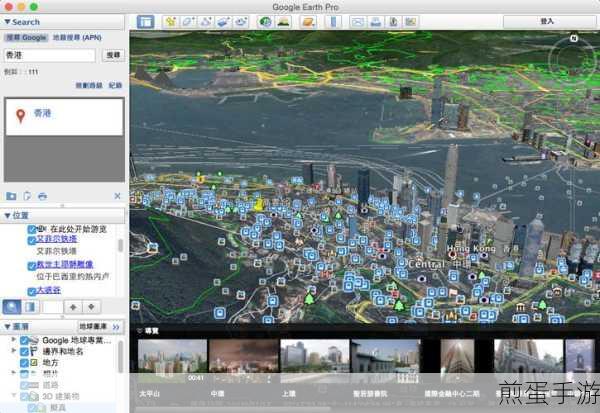This screenshot has width=600, height=413.
Task: Toggle the 邊界和地名 layer checkbox
Action: [x=24, y=351]
